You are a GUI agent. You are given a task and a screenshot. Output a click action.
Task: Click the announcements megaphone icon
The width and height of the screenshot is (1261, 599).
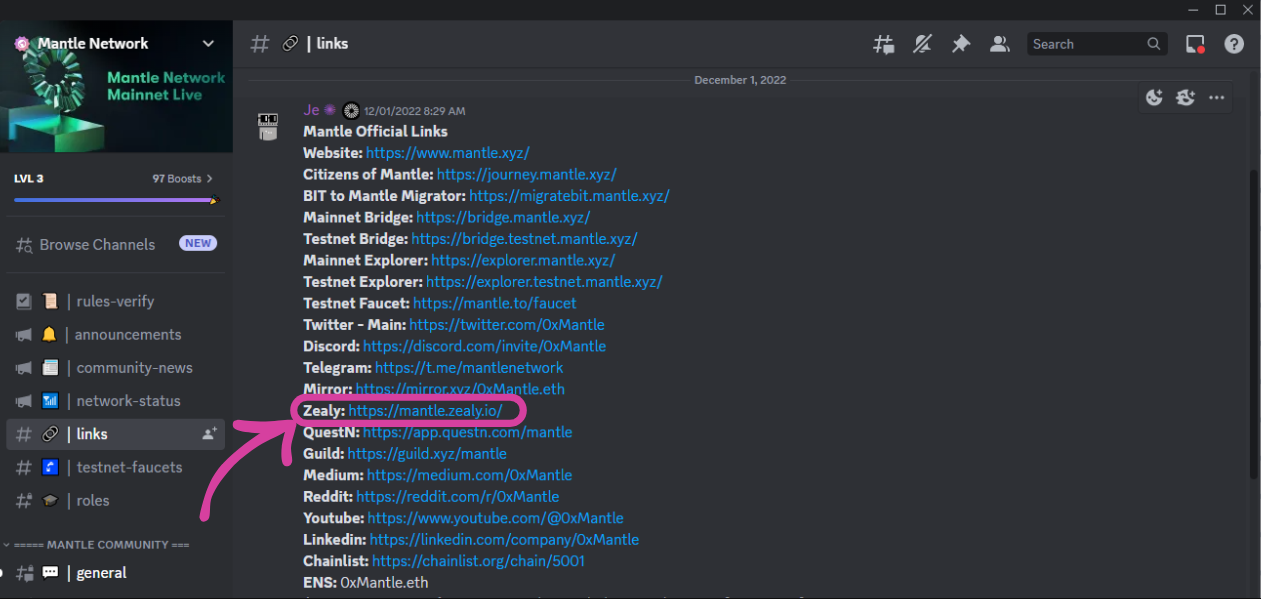pyautogui.click(x=24, y=334)
